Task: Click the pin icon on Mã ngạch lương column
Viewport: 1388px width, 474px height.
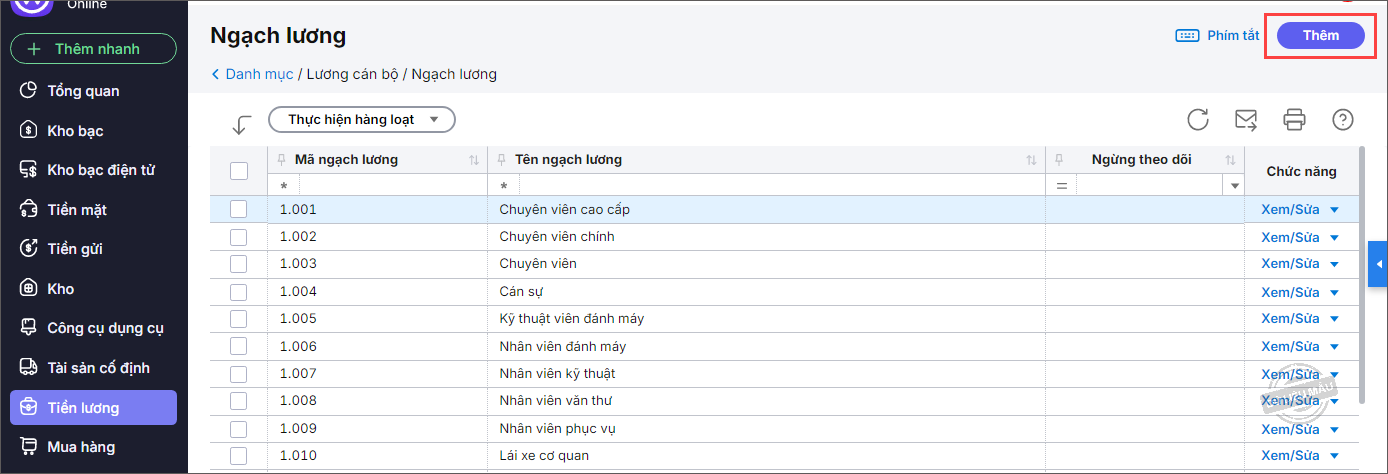Action: point(281,160)
